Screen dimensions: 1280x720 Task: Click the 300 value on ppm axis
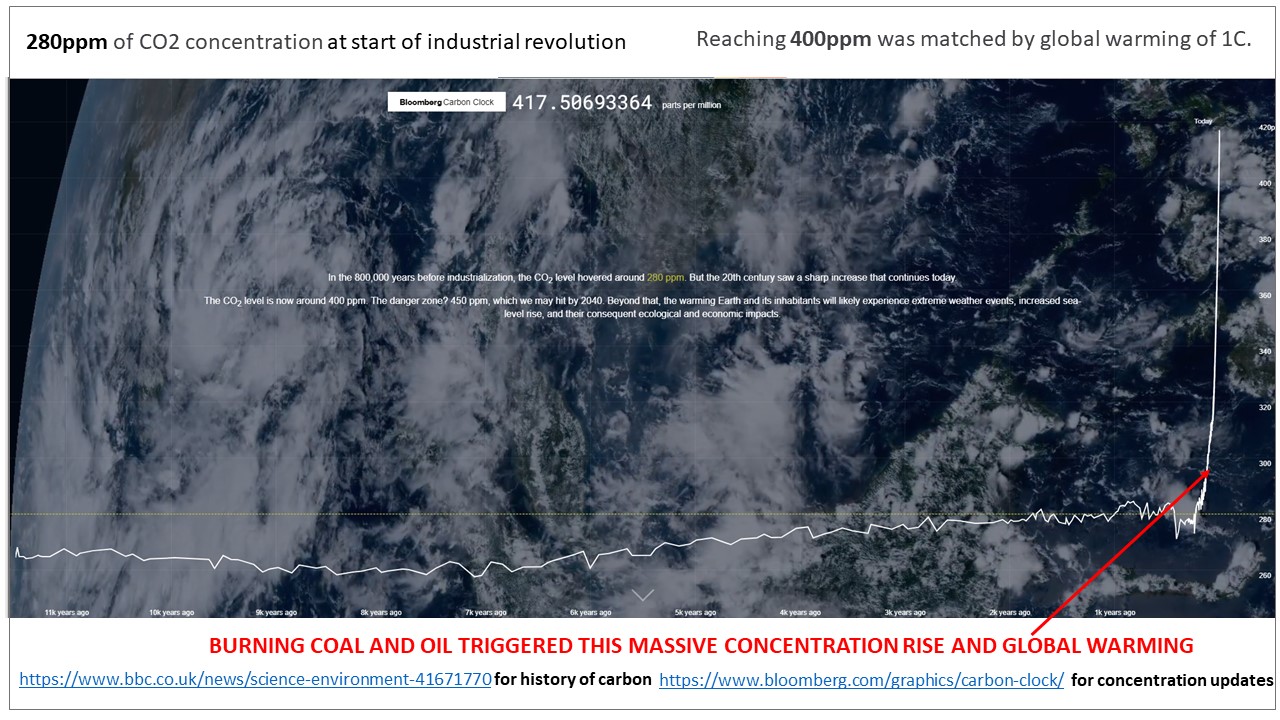click(x=1265, y=464)
